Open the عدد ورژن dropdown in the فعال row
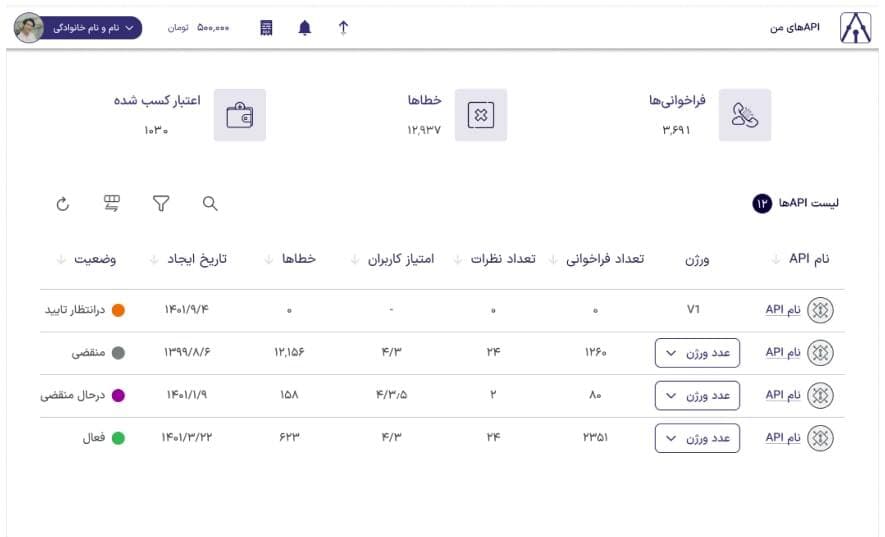This screenshot has height=537, width=885. point(697,438)
